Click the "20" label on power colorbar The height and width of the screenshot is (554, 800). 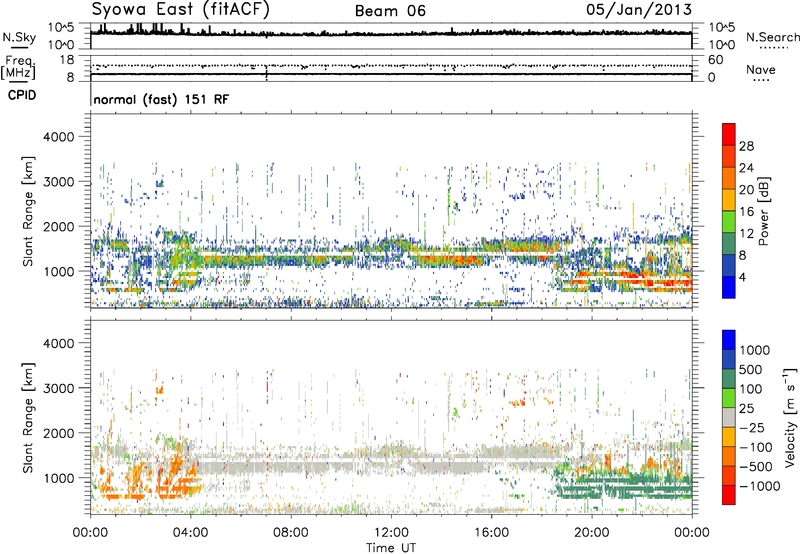point(746,190)
